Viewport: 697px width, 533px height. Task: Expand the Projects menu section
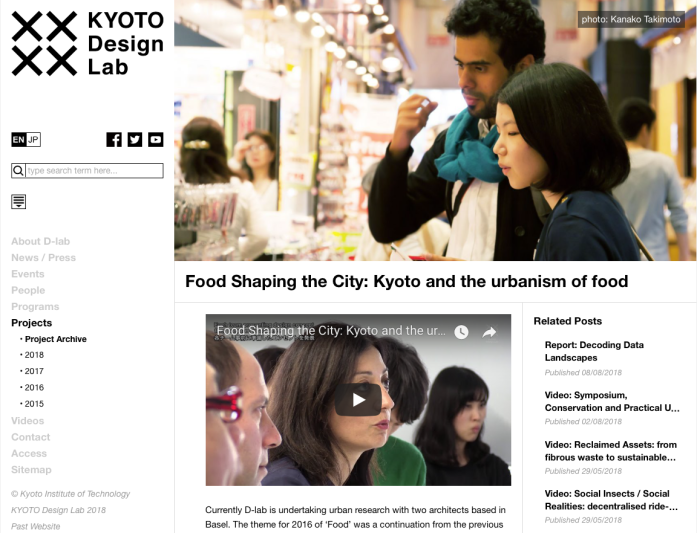point(32,323)
